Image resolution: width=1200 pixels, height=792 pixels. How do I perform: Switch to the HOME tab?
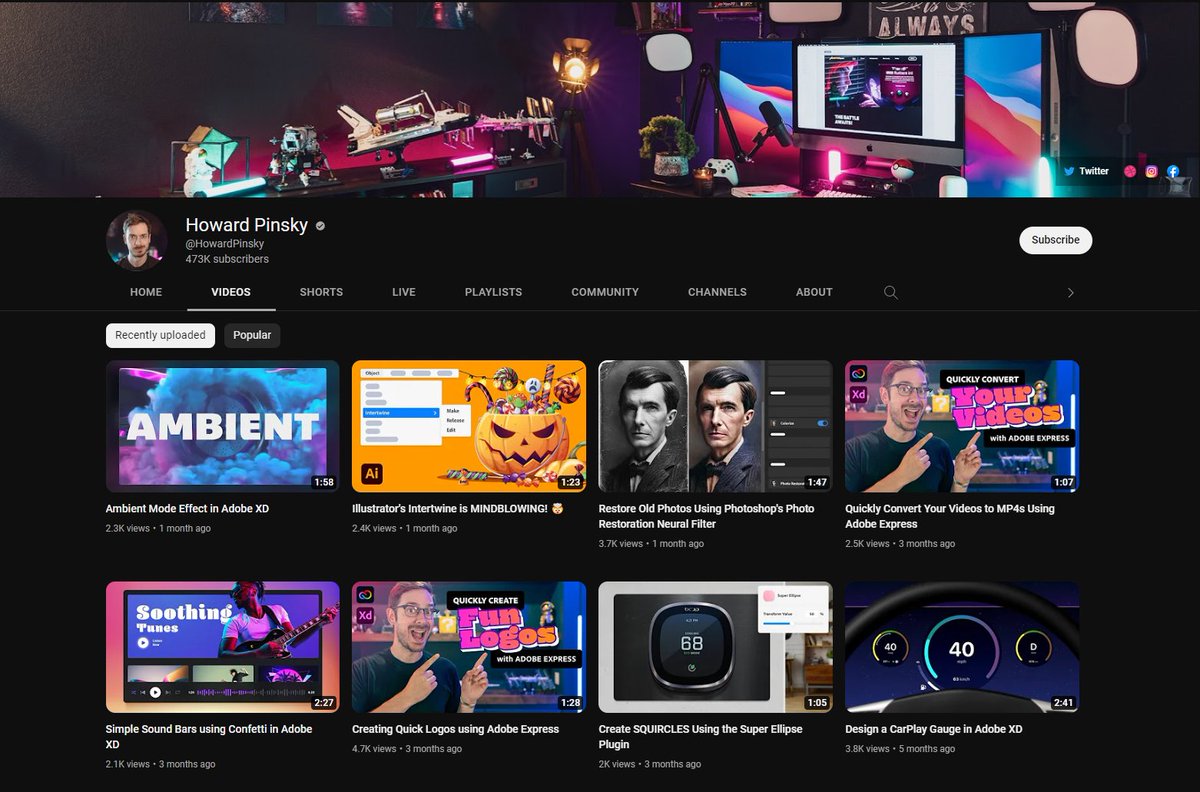point(146,292)
